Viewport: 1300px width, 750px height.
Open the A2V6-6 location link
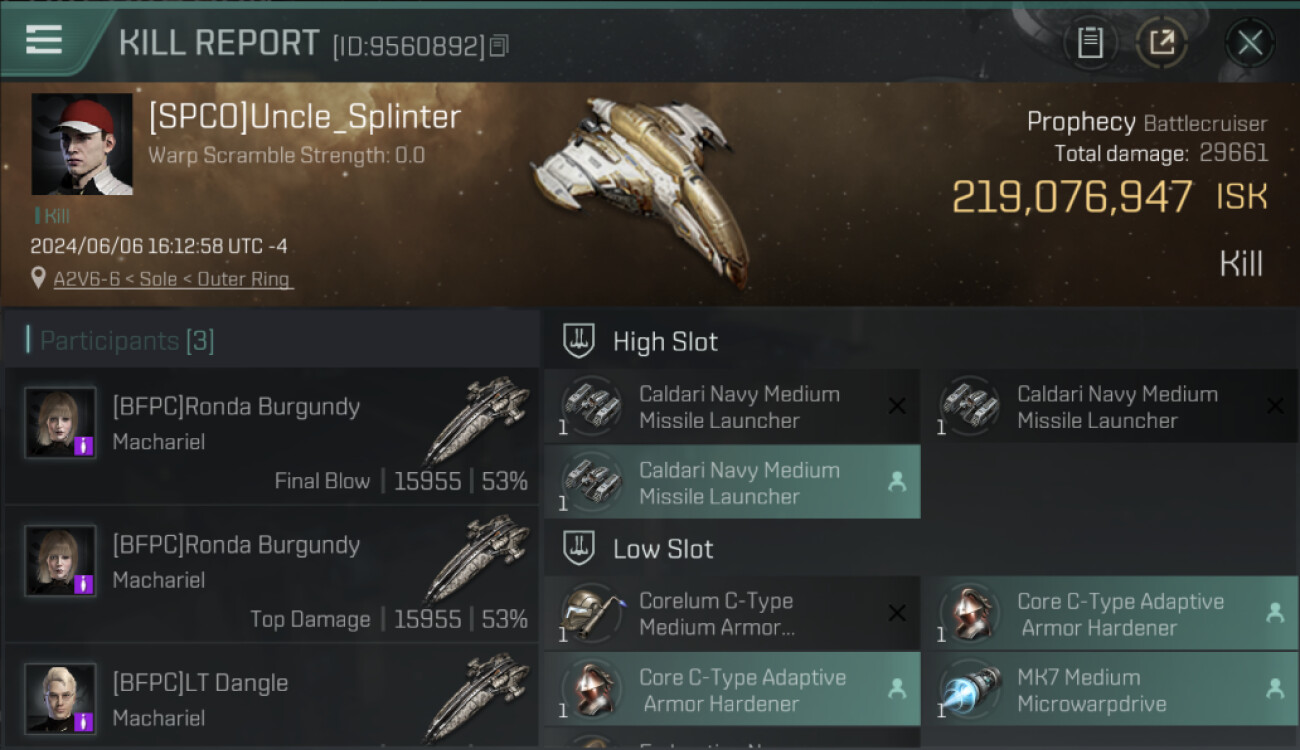[x=174, y=279]
